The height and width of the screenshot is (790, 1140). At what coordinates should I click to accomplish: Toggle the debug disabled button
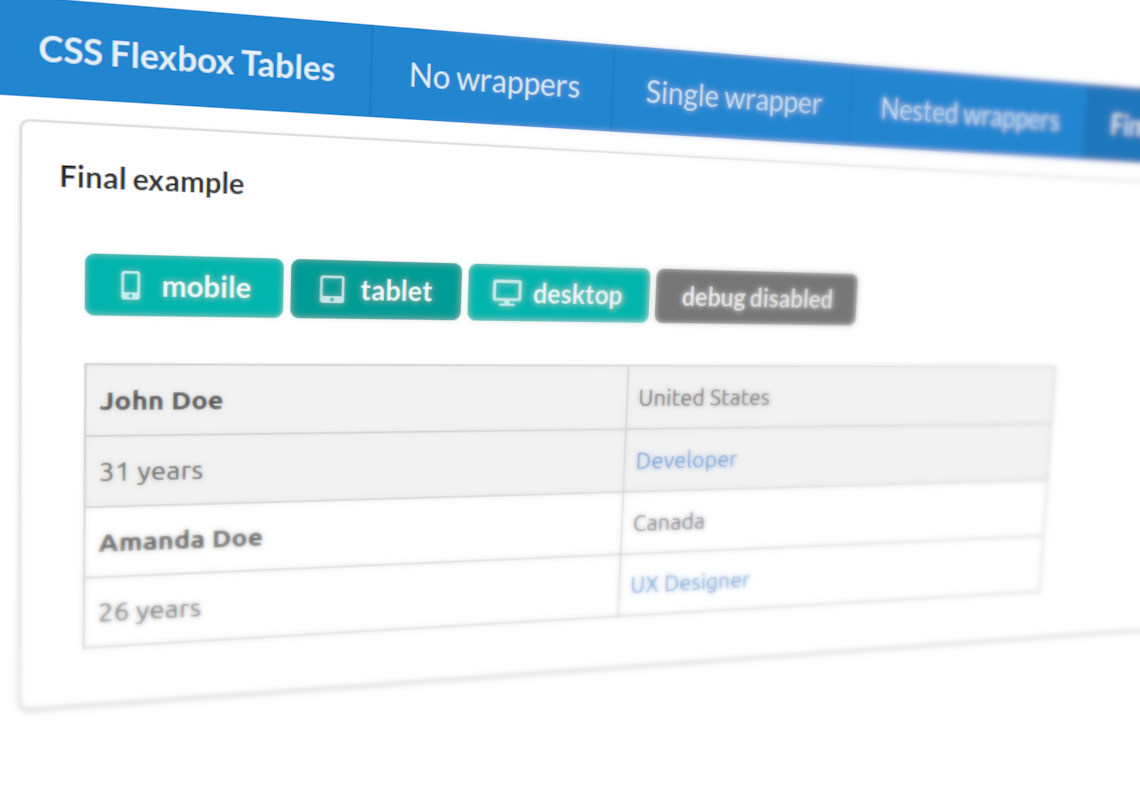point(755,297)
